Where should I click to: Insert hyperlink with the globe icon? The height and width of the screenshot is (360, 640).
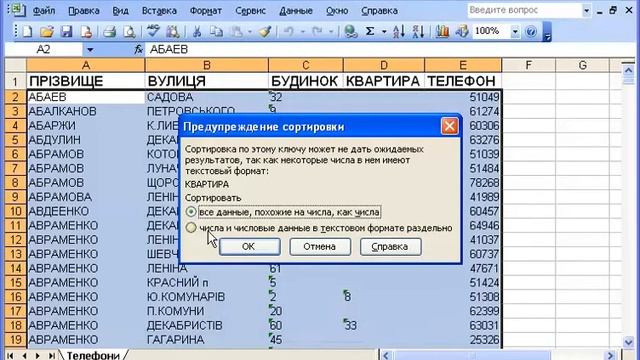click(x=350, y=31)
